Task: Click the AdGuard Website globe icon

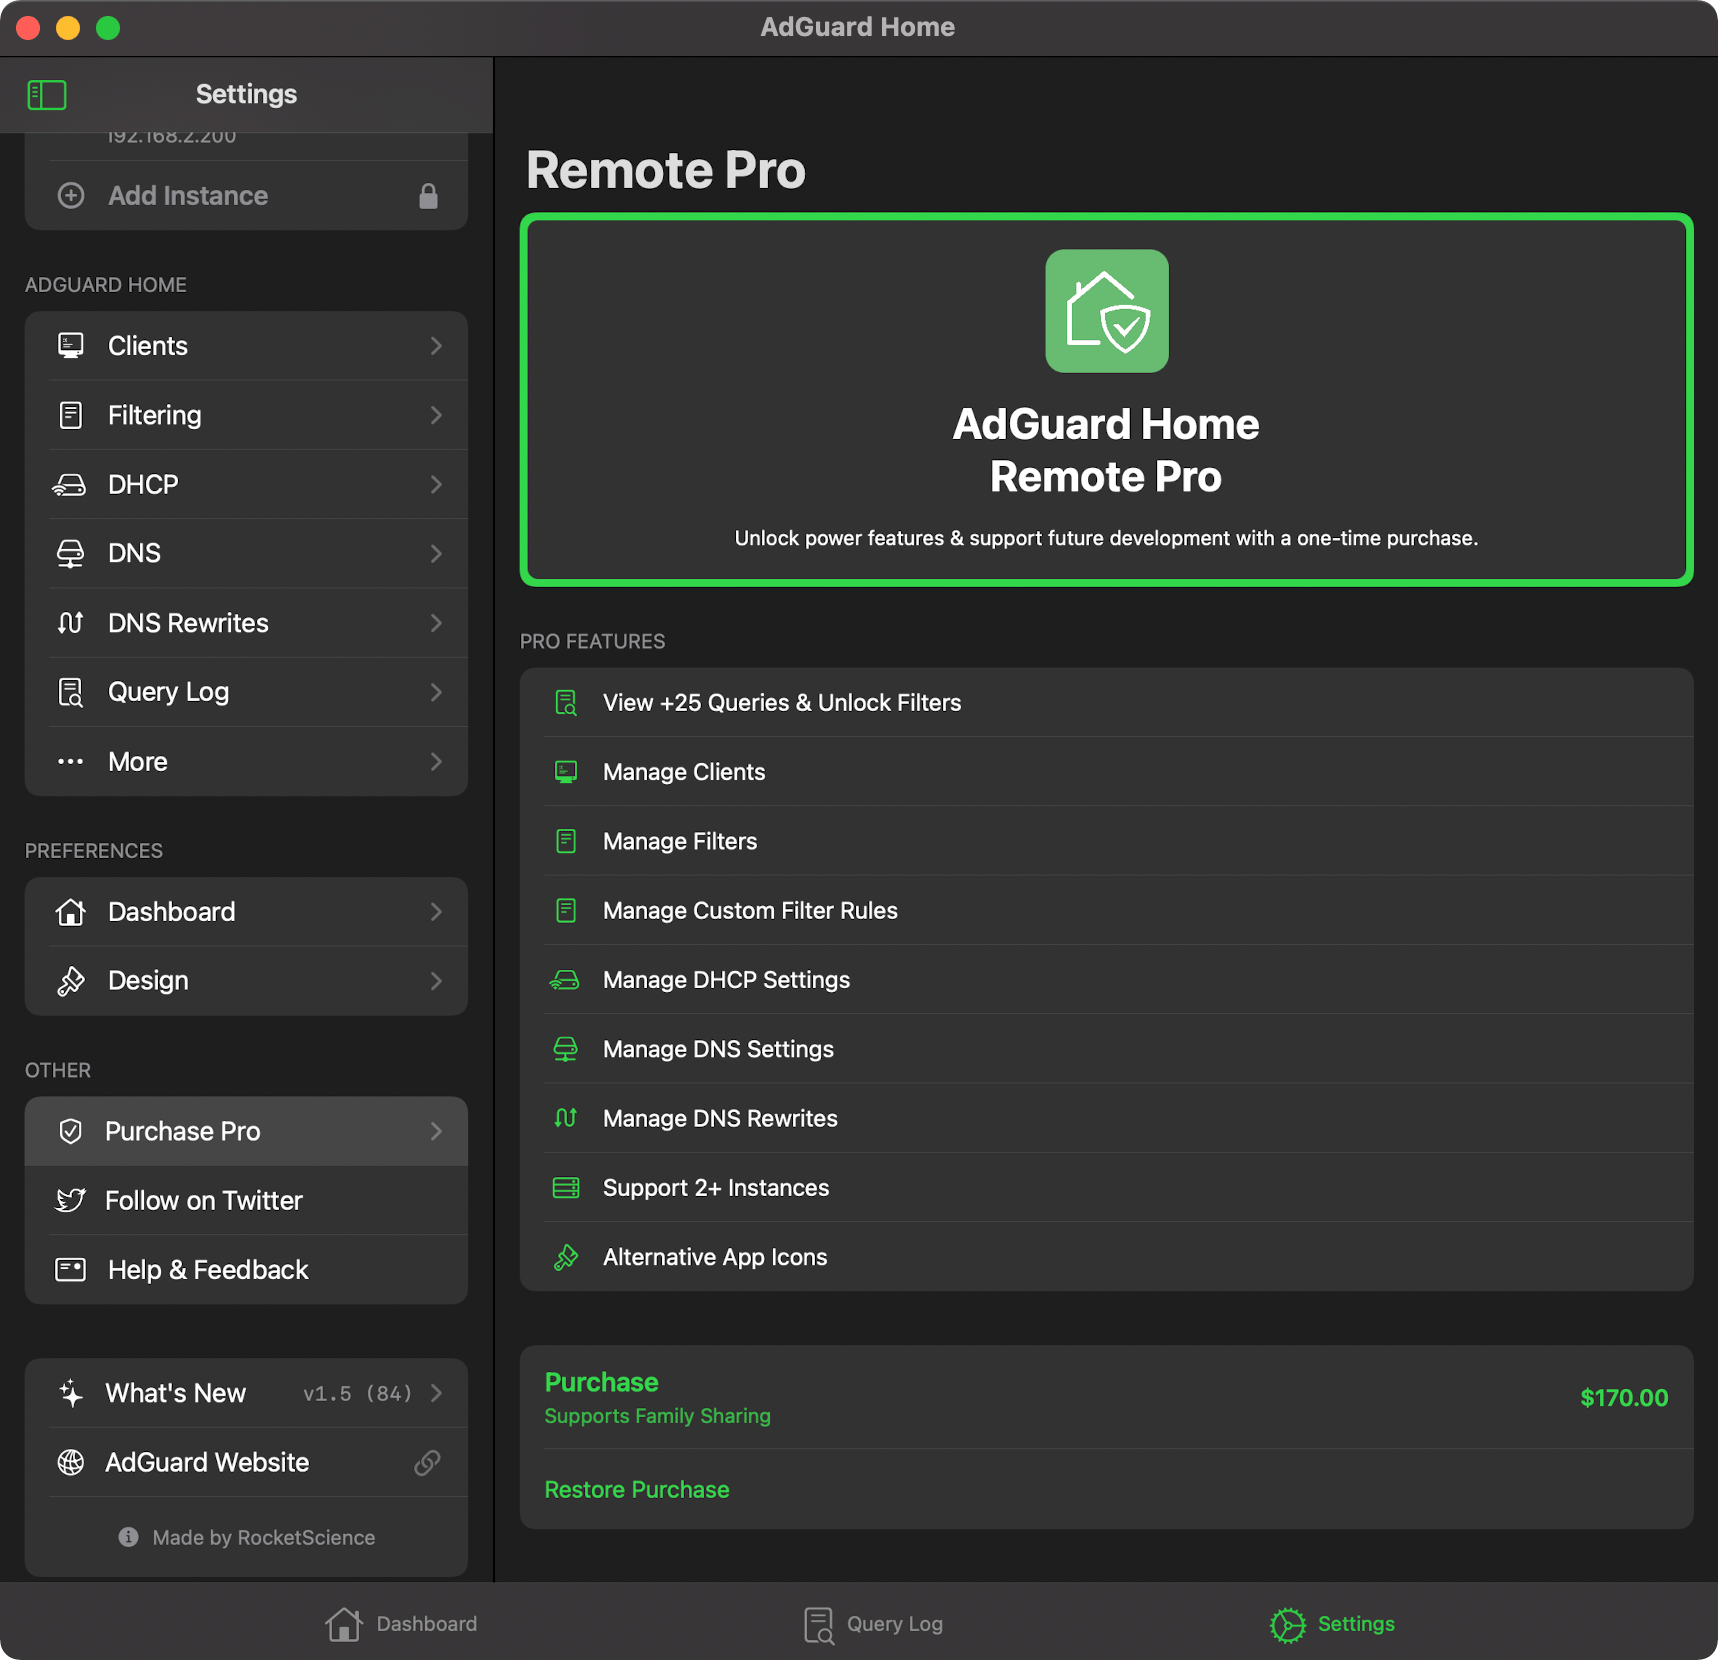Action: click(70, 1463)
